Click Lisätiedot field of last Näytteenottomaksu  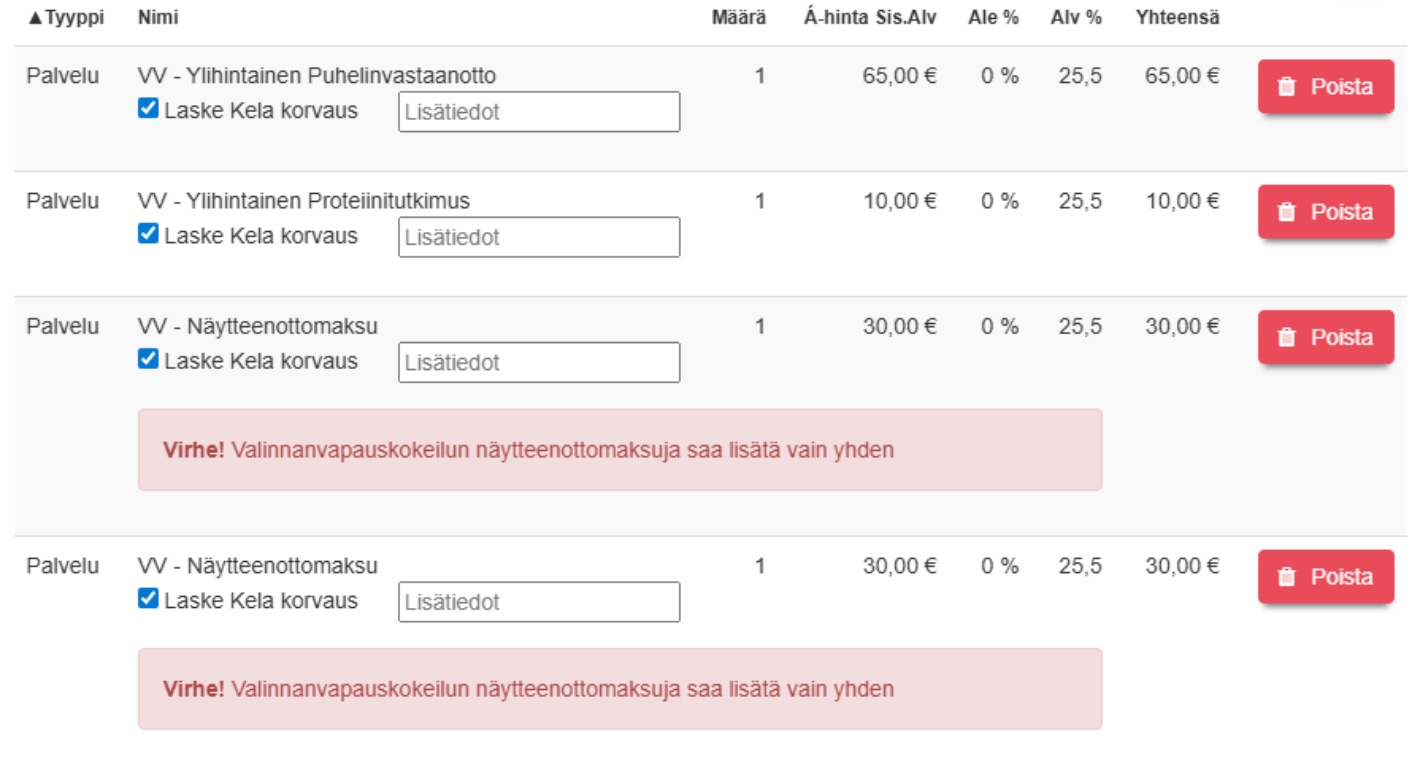539,602
